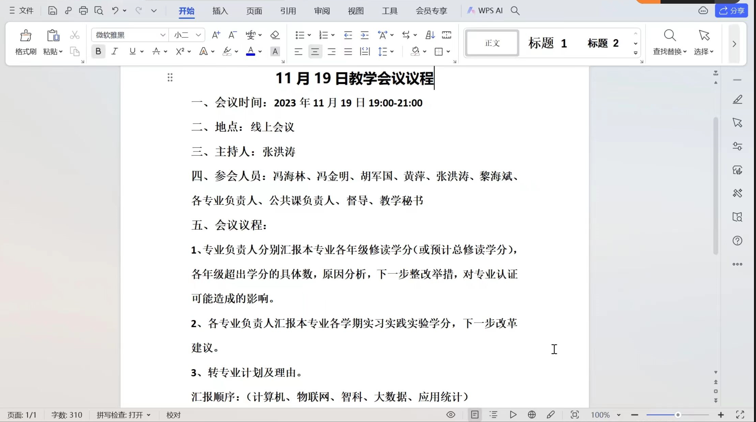This screenshot has height=422, width=756.
Task: Click the zoom slider in status bar
Action: 677,415
